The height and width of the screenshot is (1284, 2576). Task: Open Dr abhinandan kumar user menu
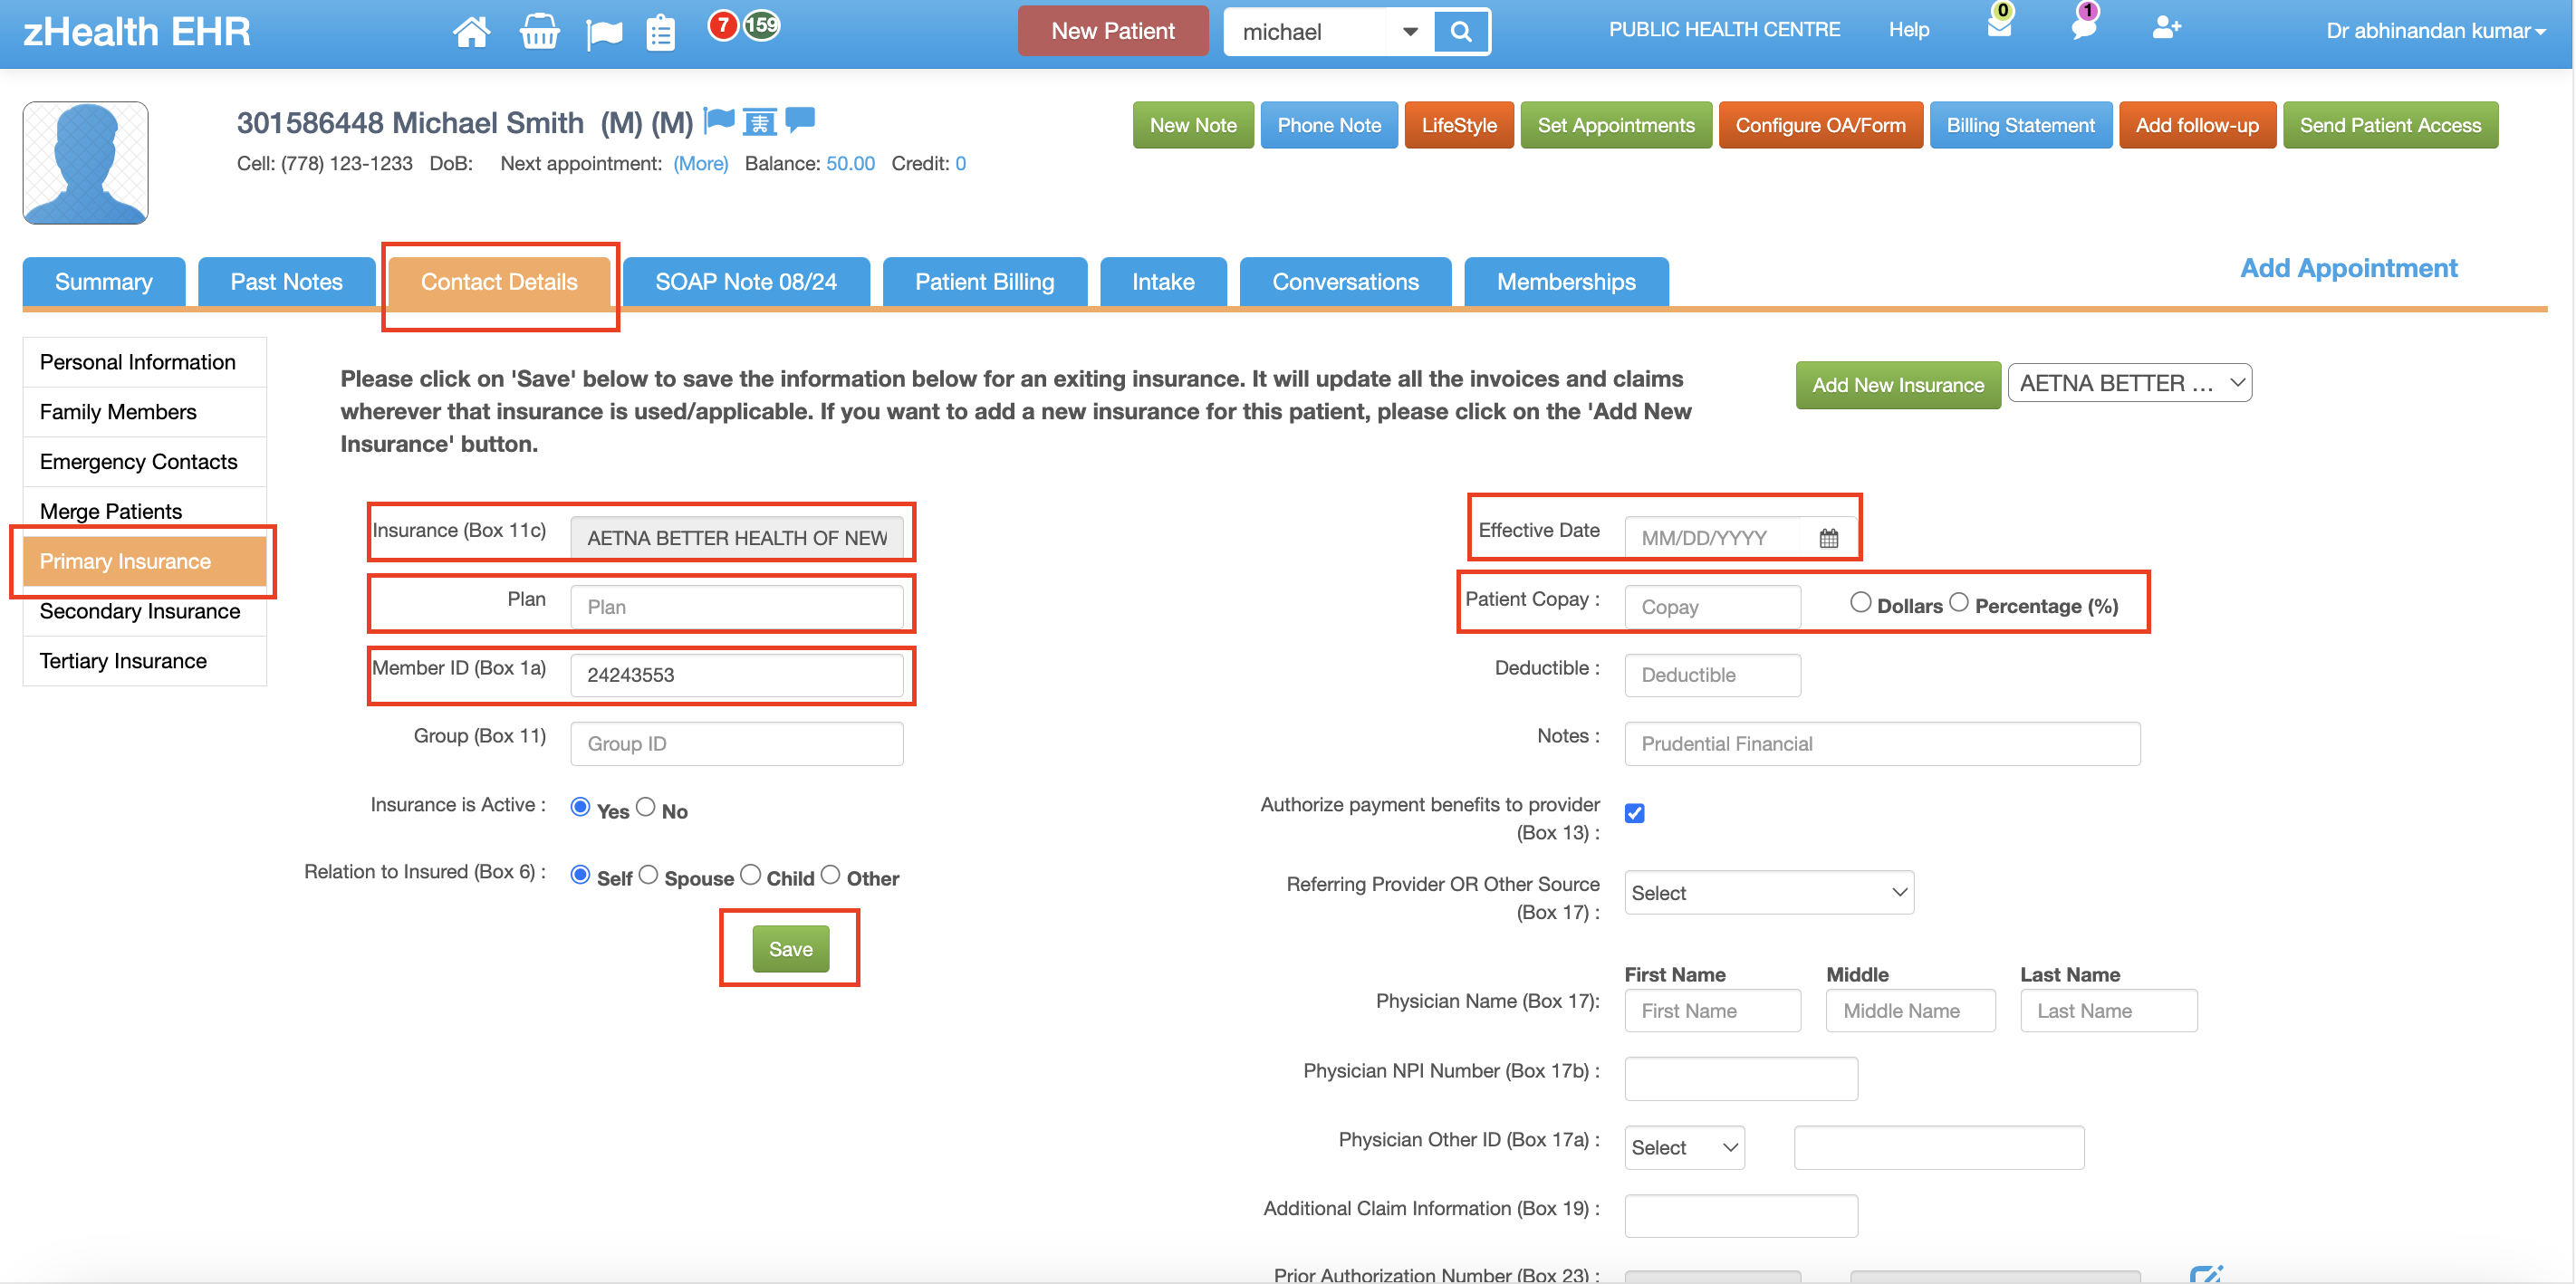coord(2435,31)
